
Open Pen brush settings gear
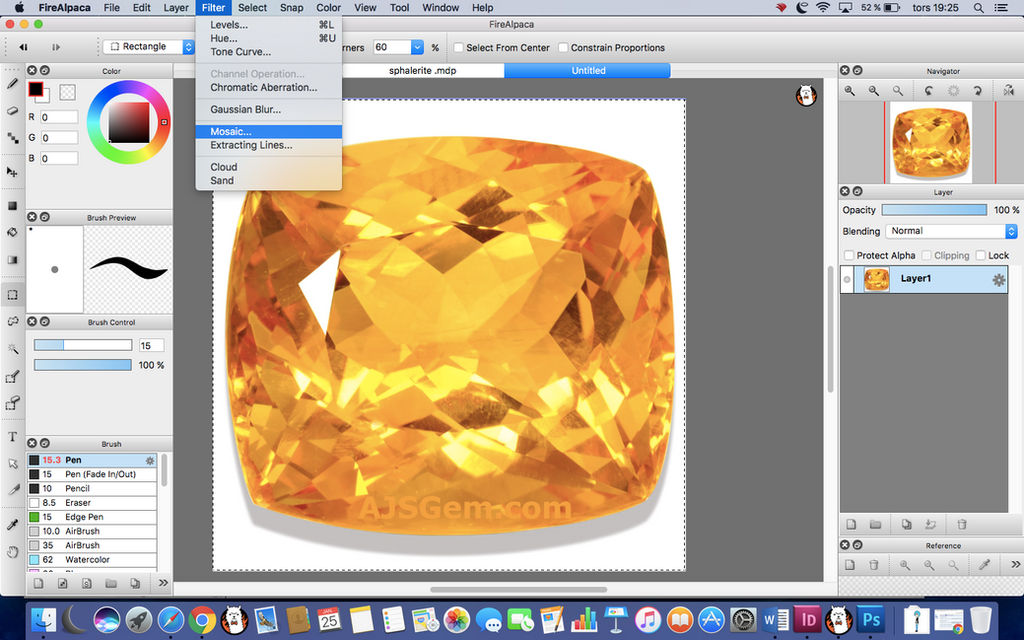point(150,460)
